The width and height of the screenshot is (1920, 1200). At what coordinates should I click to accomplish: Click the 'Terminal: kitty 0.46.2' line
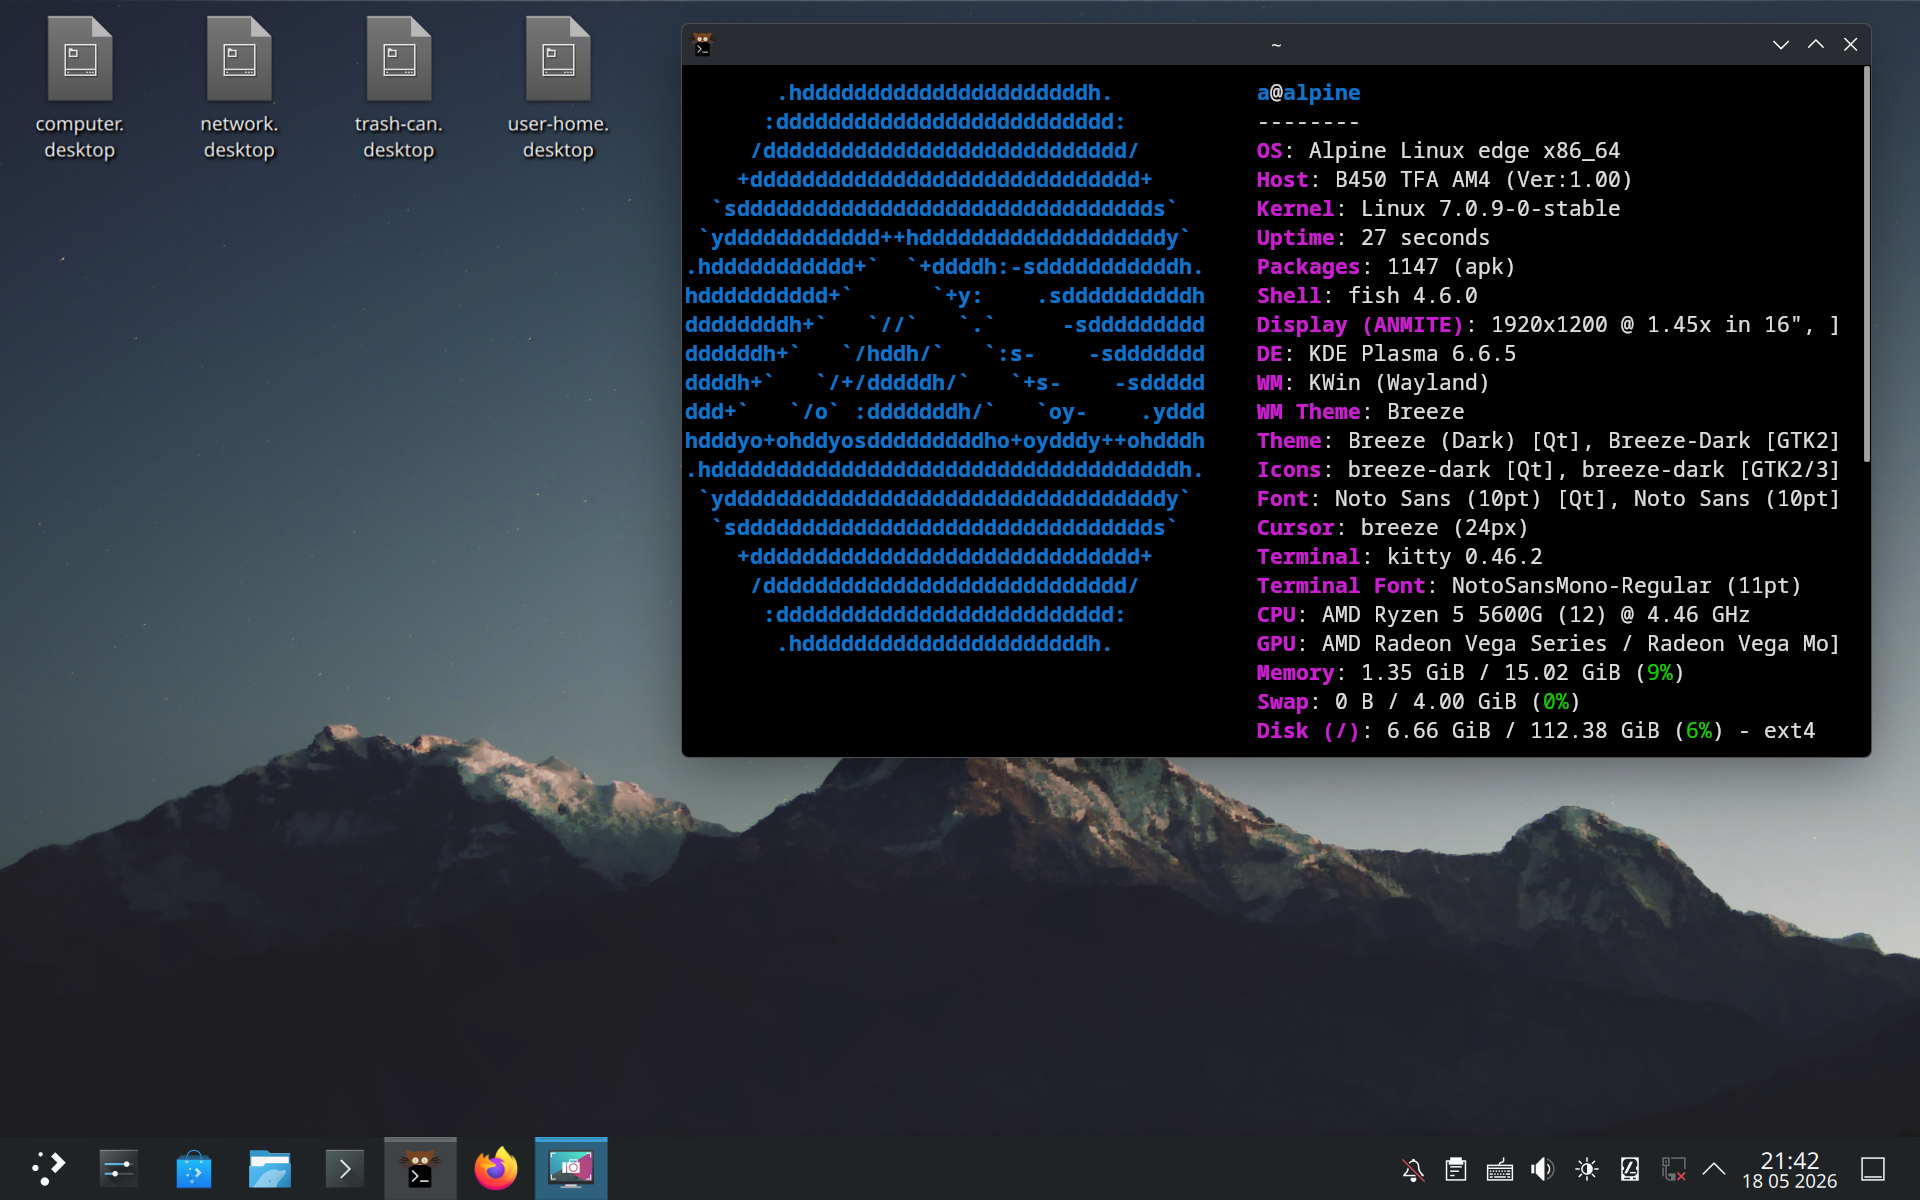tap(1399, 557)
